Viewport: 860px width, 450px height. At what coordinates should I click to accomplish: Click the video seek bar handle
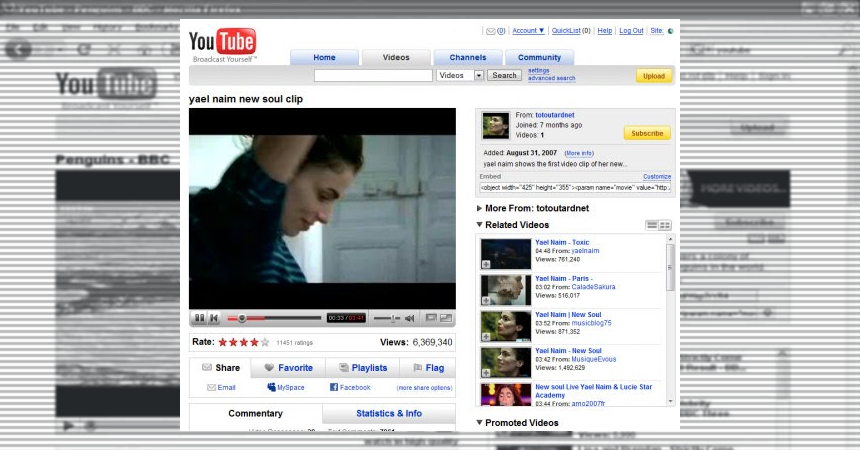click(242, 318)
